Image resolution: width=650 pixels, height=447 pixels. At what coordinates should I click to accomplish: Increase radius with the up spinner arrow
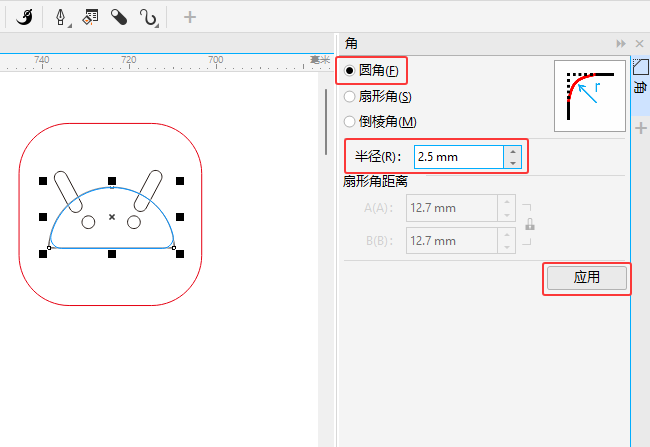click(513, 152)
